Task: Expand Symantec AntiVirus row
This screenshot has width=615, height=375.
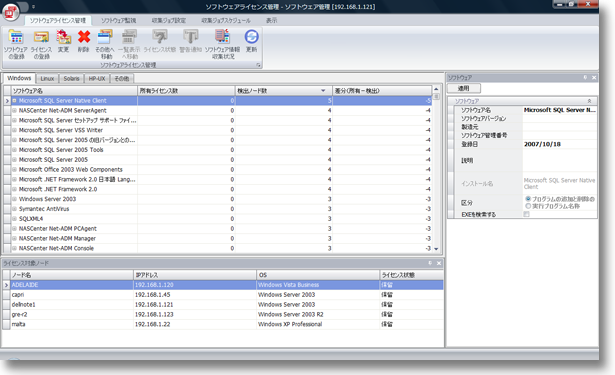Action: (15, 209)
